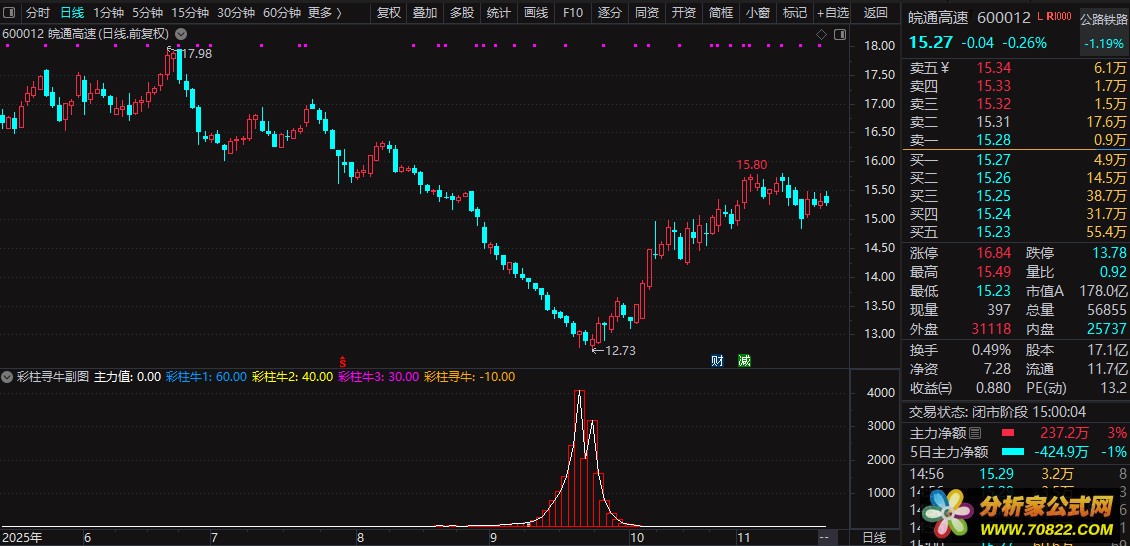Viewport: 1130px width, 546px height.
Task: Click the chart layout icon at top-left
Action: coord(11,13)
